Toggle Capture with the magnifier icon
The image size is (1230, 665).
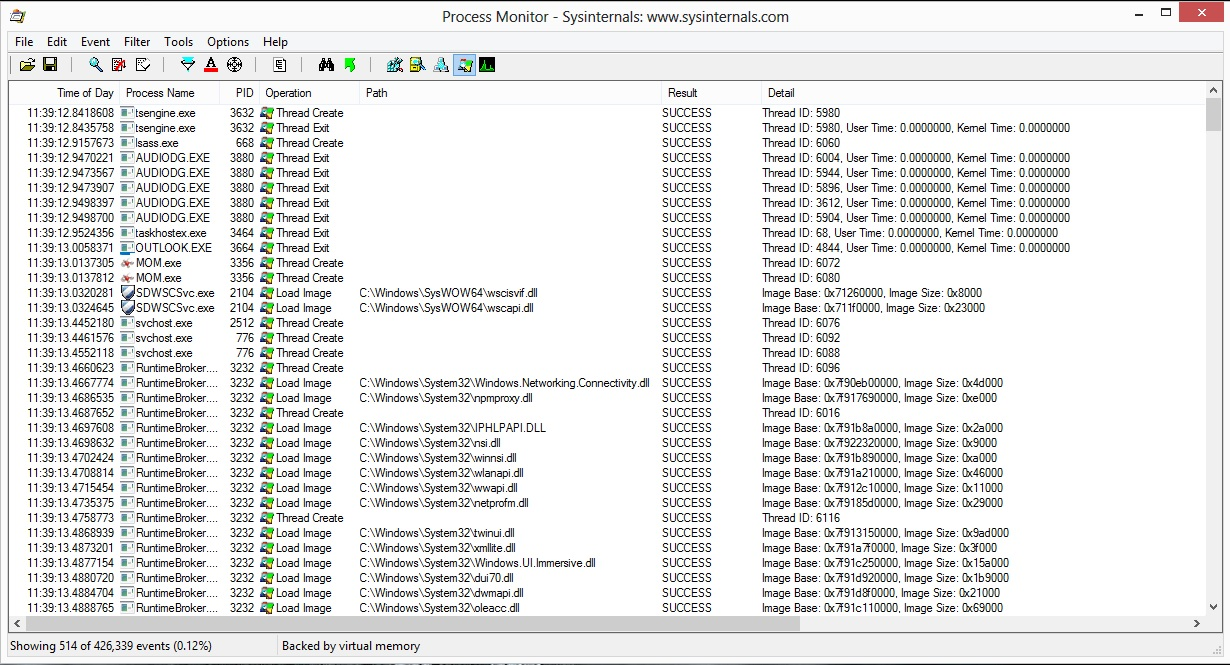click(x=96, y=65)
